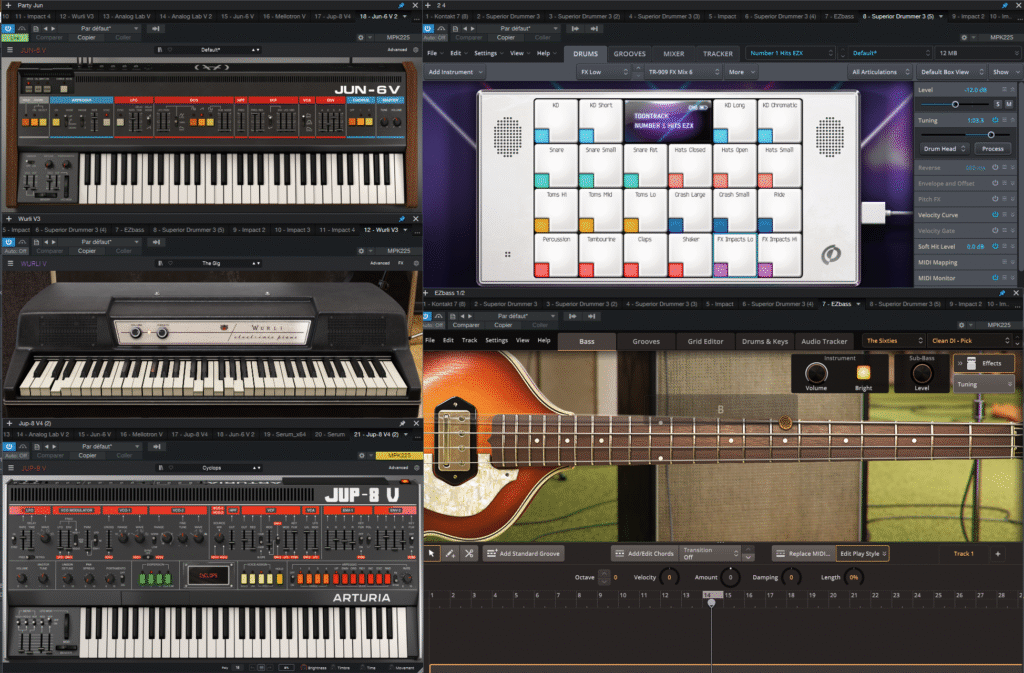This screenshot has height=673, width=1024.
Task: Click the MIDI Mapping menu icon
Action: (x=1004, y=262)
